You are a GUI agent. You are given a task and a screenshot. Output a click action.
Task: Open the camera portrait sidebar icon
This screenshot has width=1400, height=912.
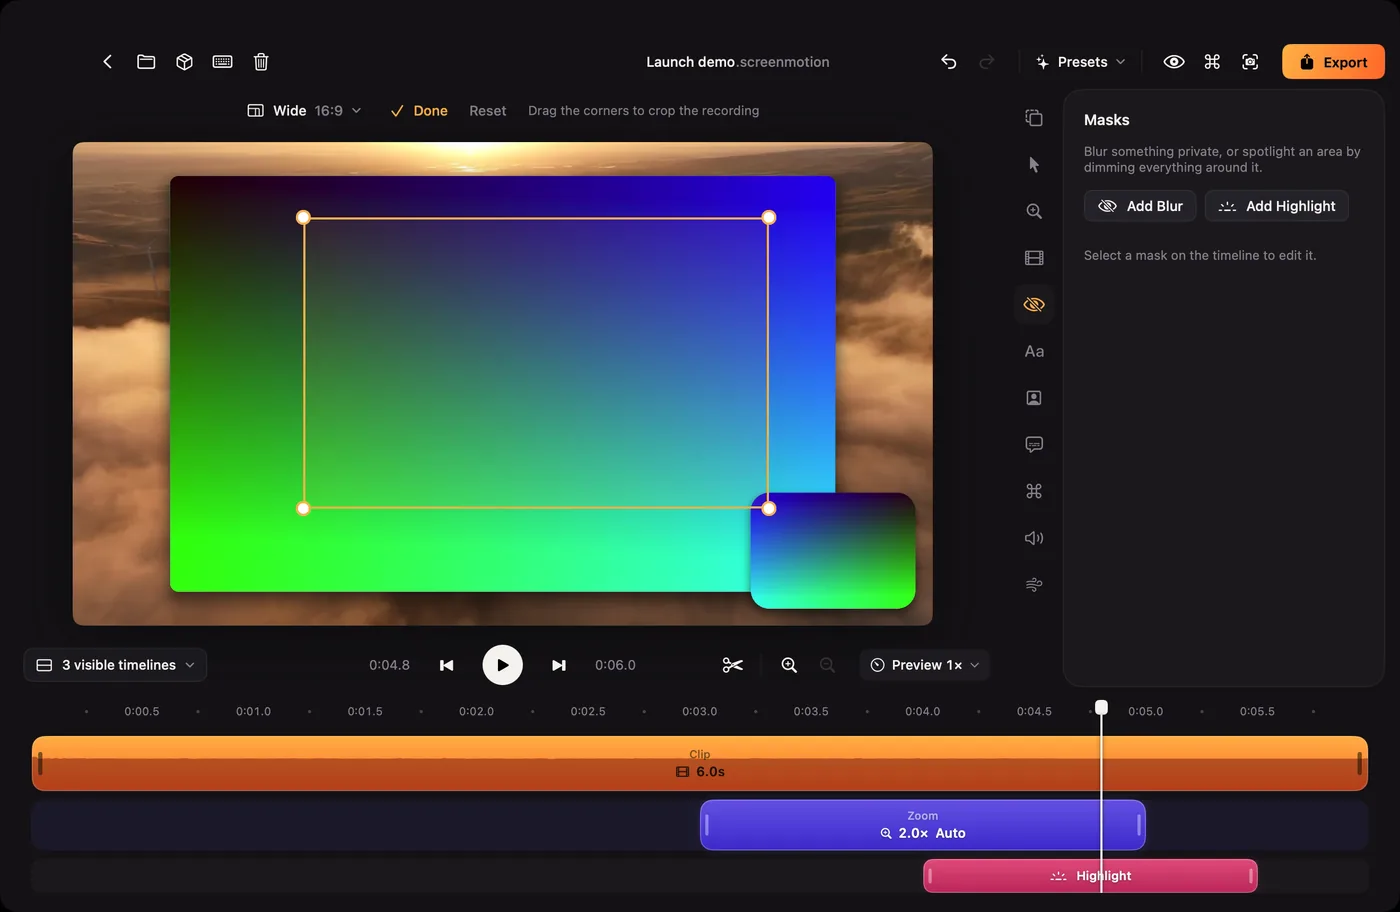tap(1034, 398)
